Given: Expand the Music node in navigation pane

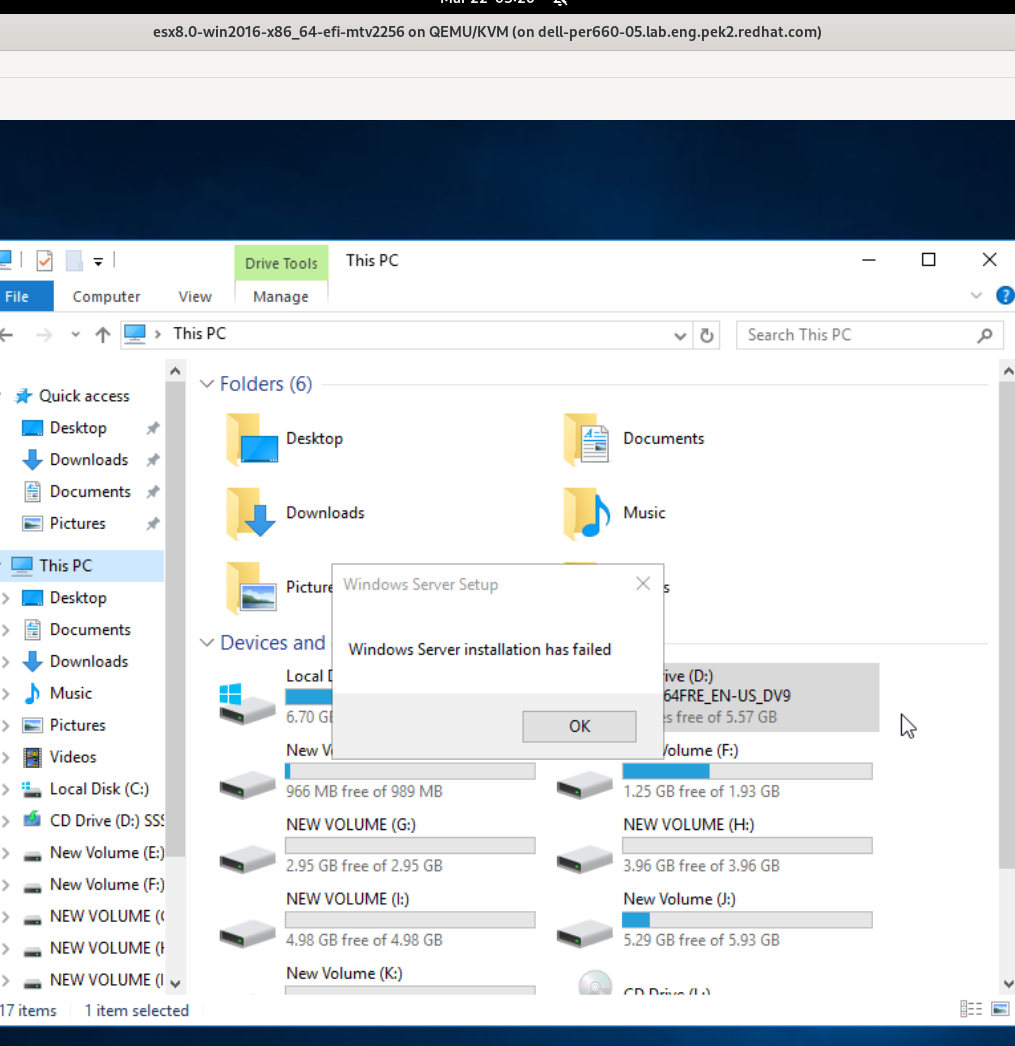Looking at the screenshot, I should 6,693.
